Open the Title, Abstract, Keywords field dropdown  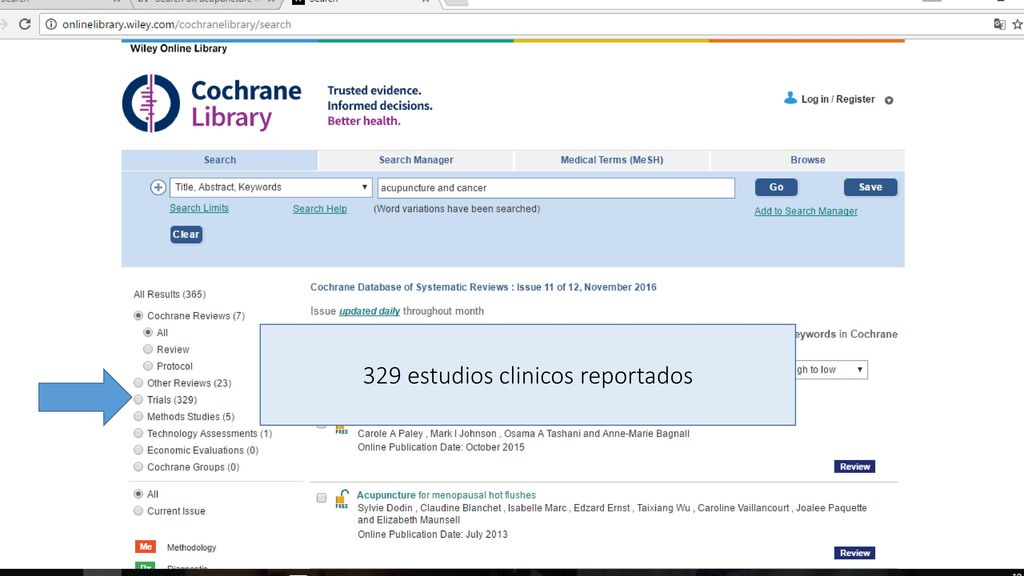[271, 187]
